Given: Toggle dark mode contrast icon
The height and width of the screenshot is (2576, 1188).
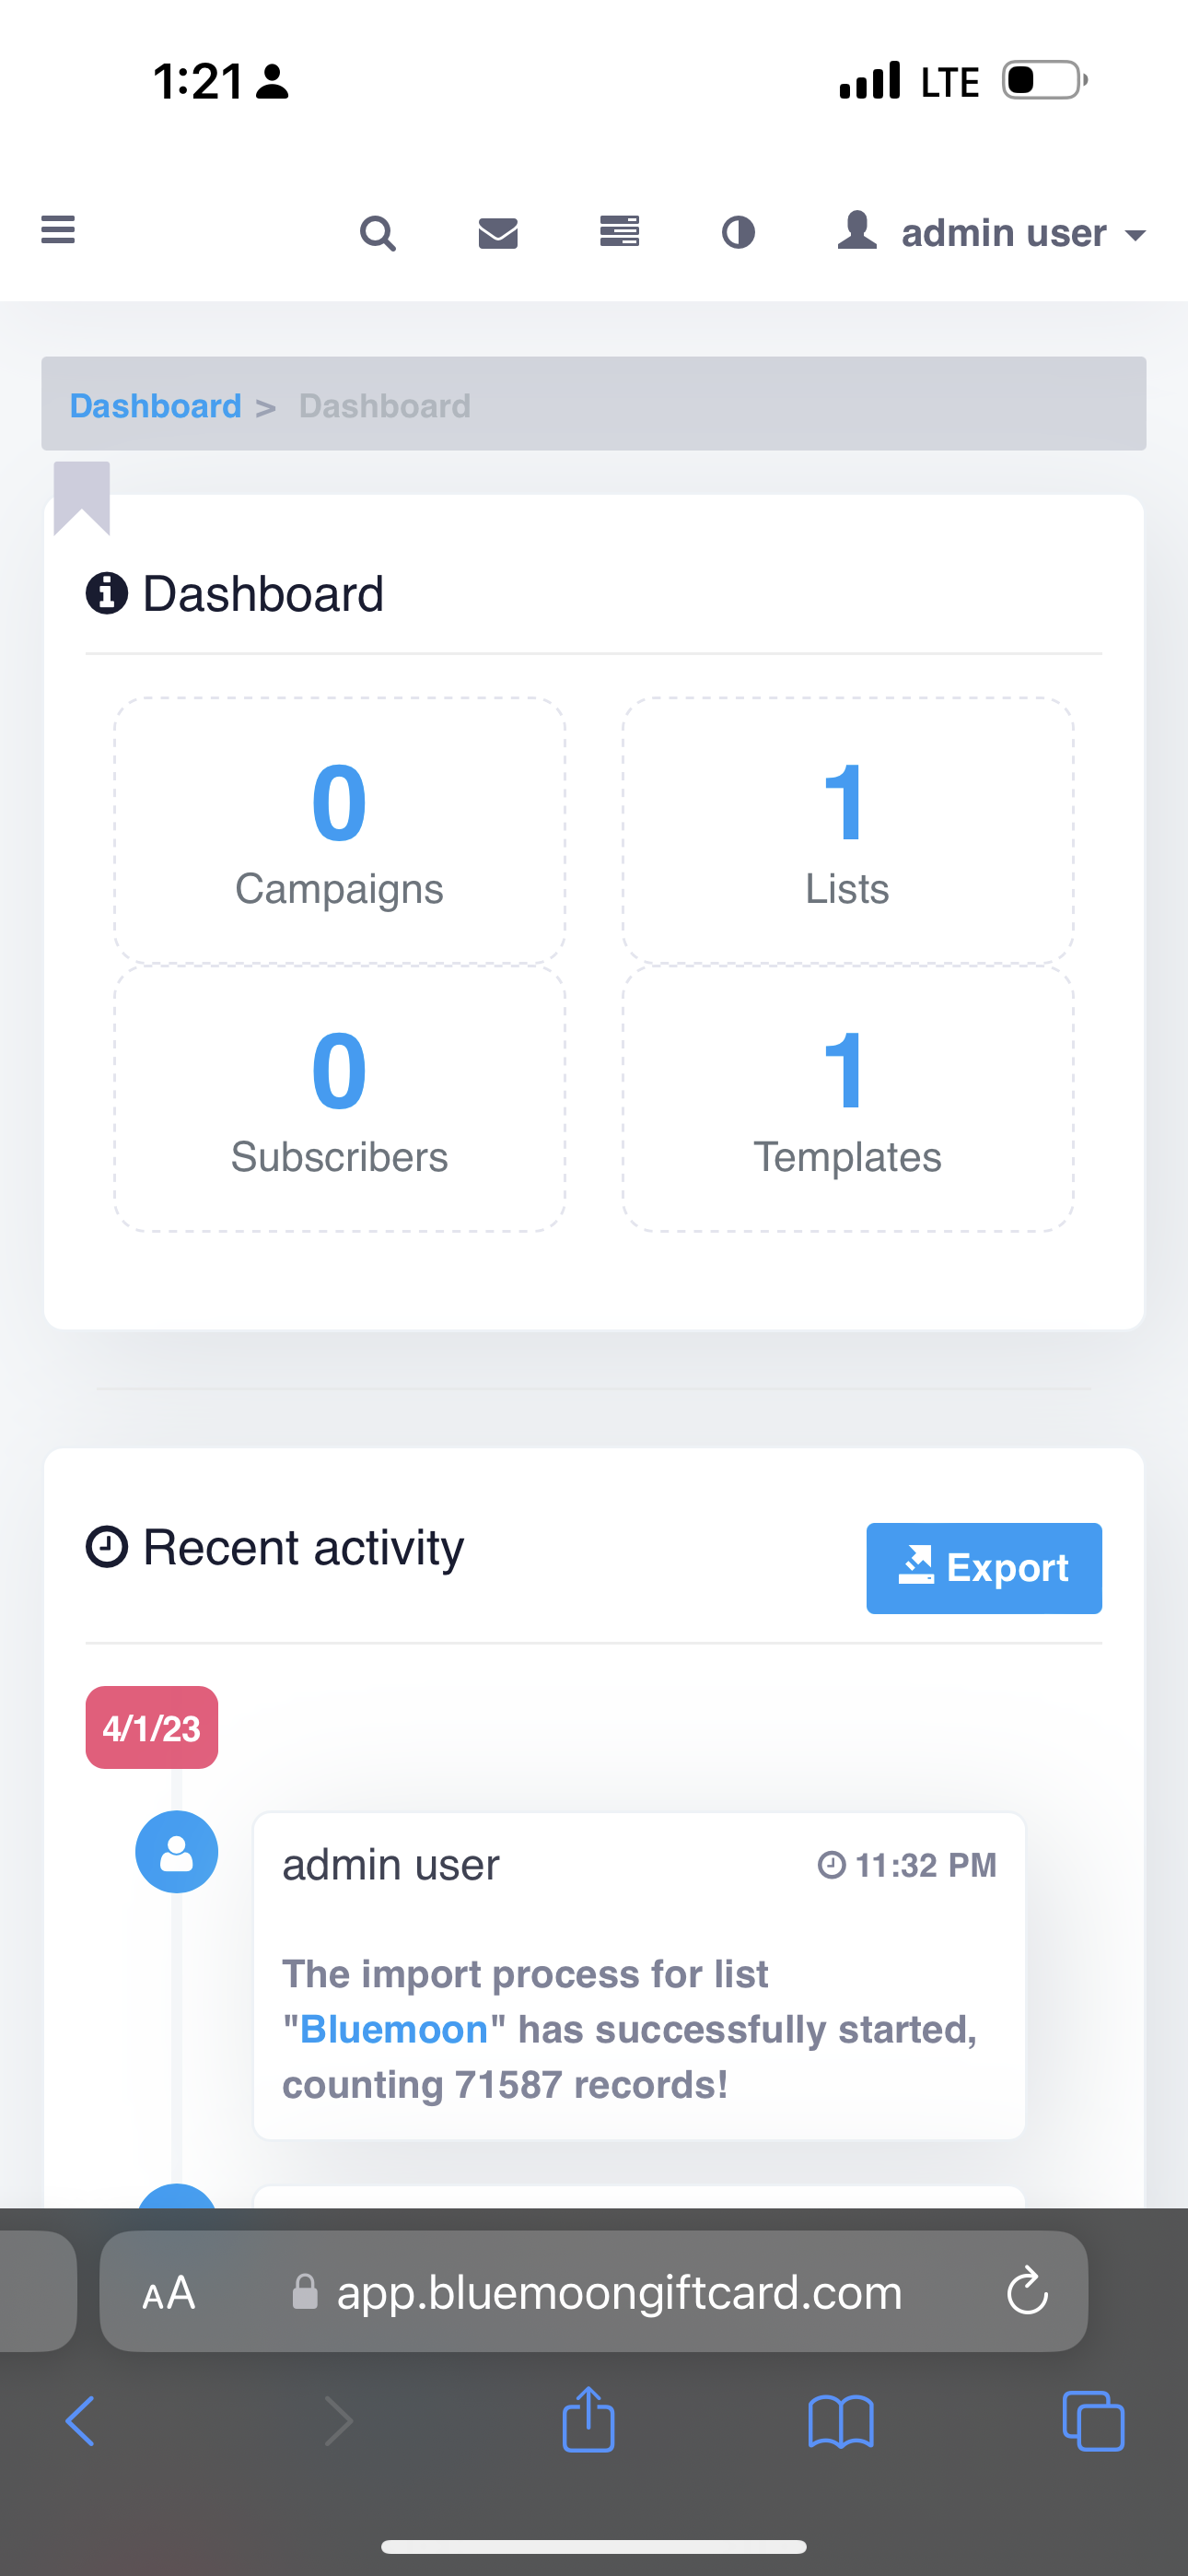Looking at the screenshot, I should [x=739, y=233].
